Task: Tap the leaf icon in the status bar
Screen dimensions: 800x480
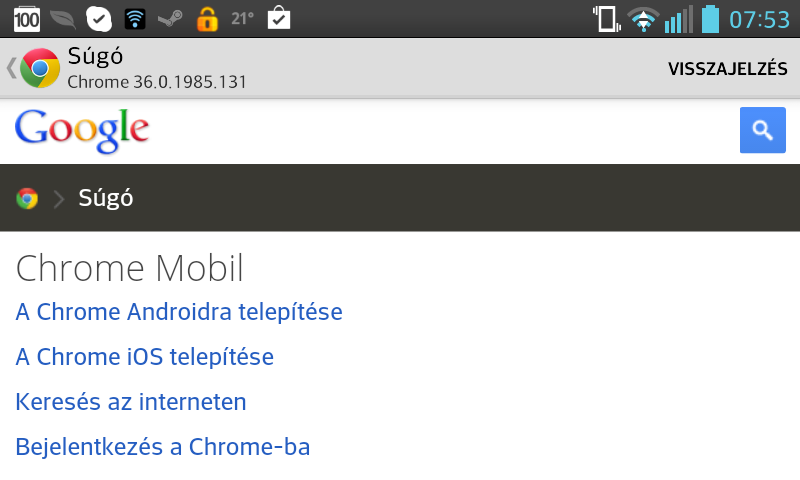Action: (62, 18)
